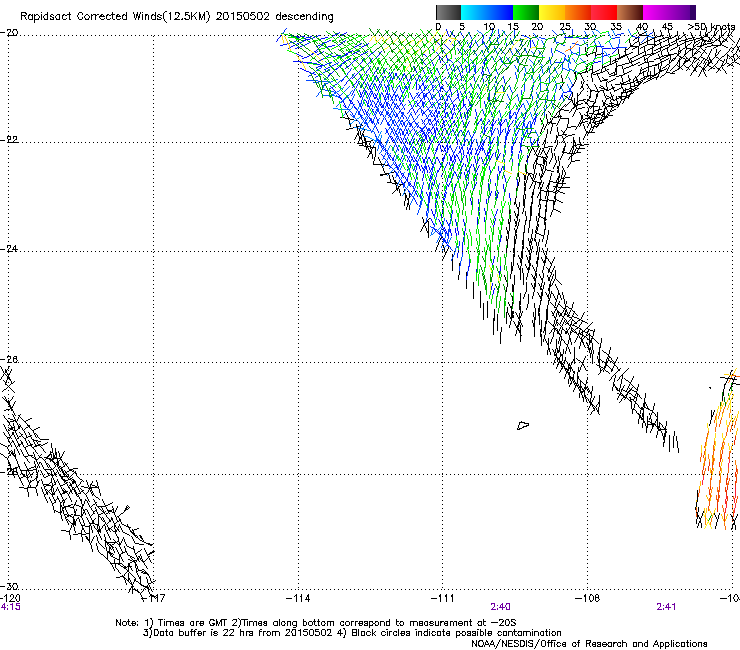Click the purple 2:40 time label
Viewport: 740px width, 650px height.
[500, 607]
